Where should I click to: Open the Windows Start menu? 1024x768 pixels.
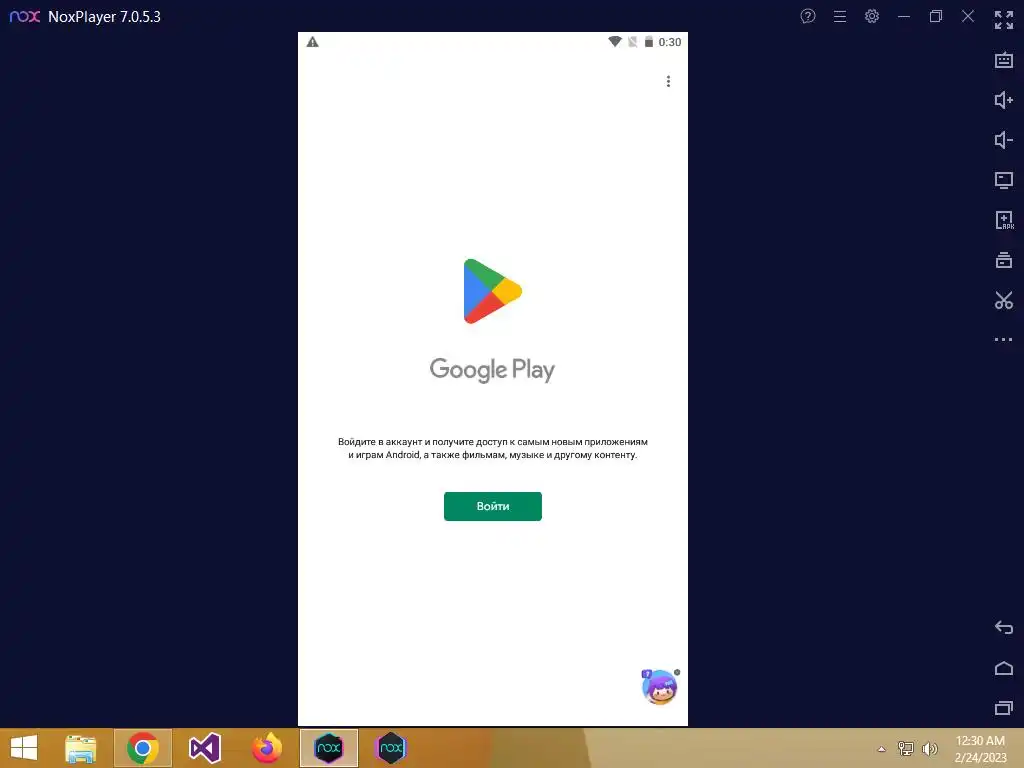point(24,748)
